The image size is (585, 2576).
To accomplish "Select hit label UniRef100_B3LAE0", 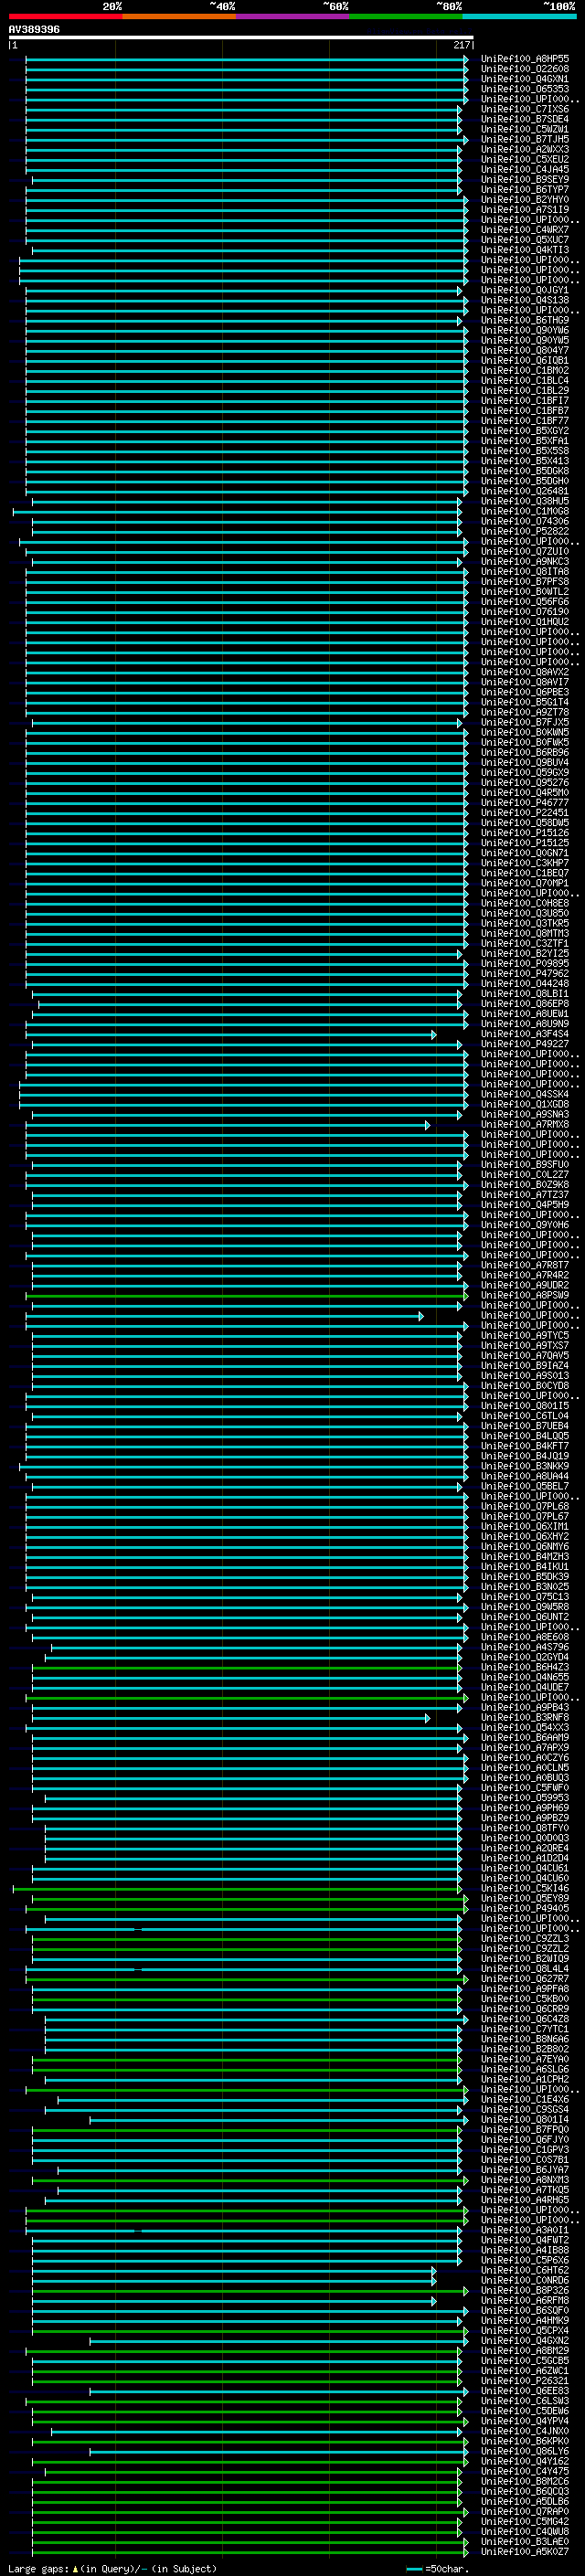I will (525, 2541).
